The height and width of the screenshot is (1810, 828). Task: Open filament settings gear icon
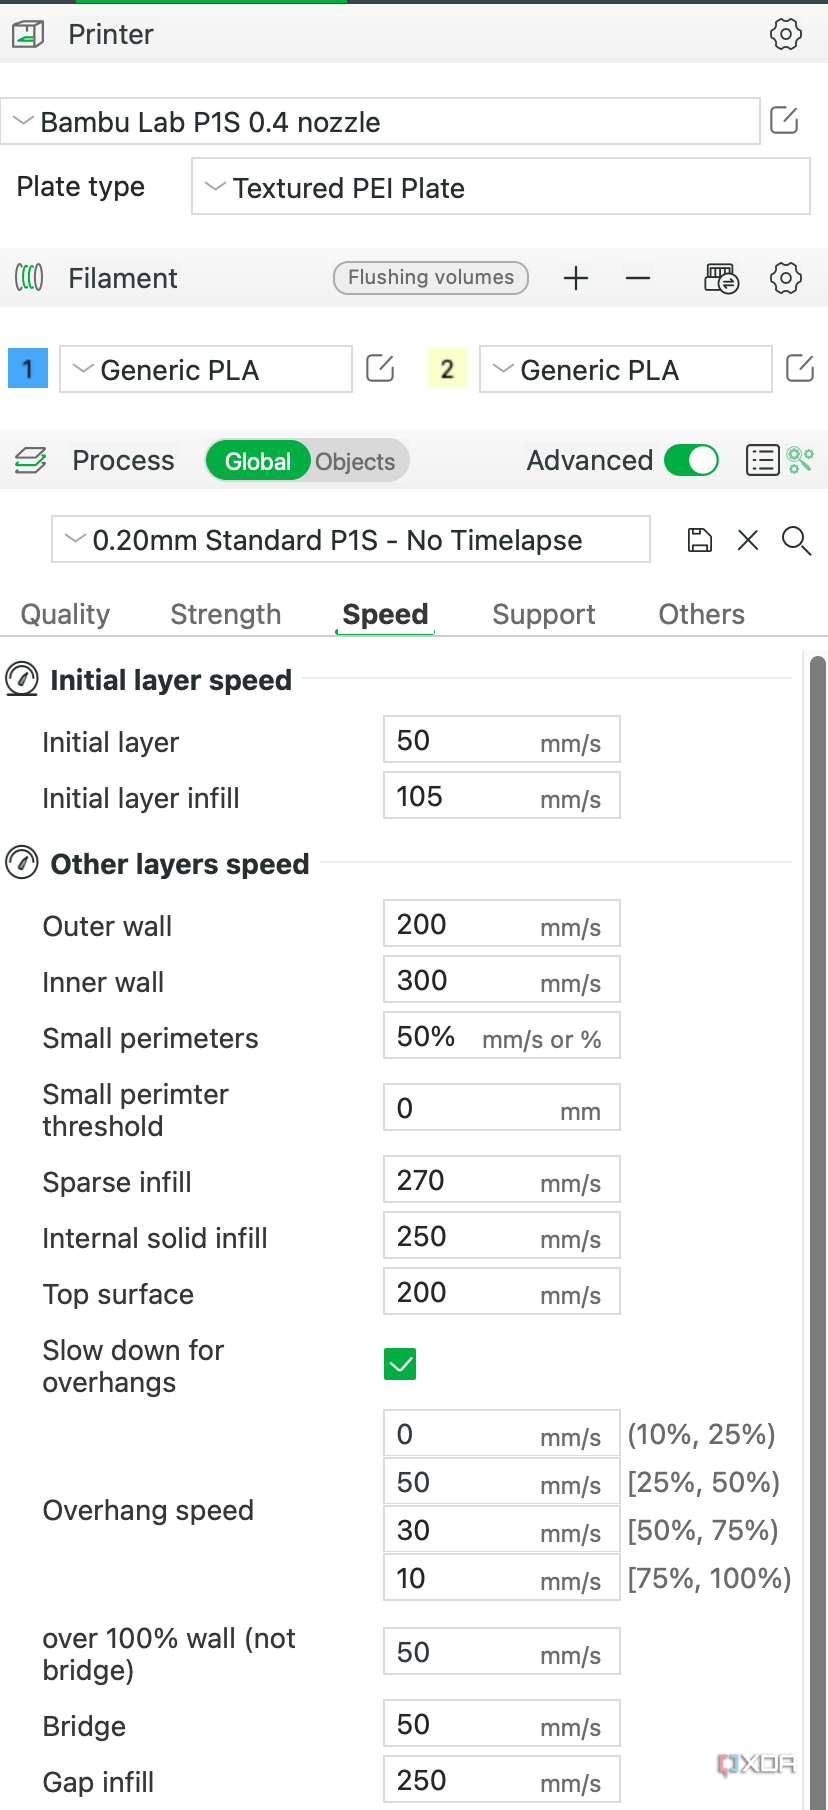pyautogui.click(x=786, y=278)
